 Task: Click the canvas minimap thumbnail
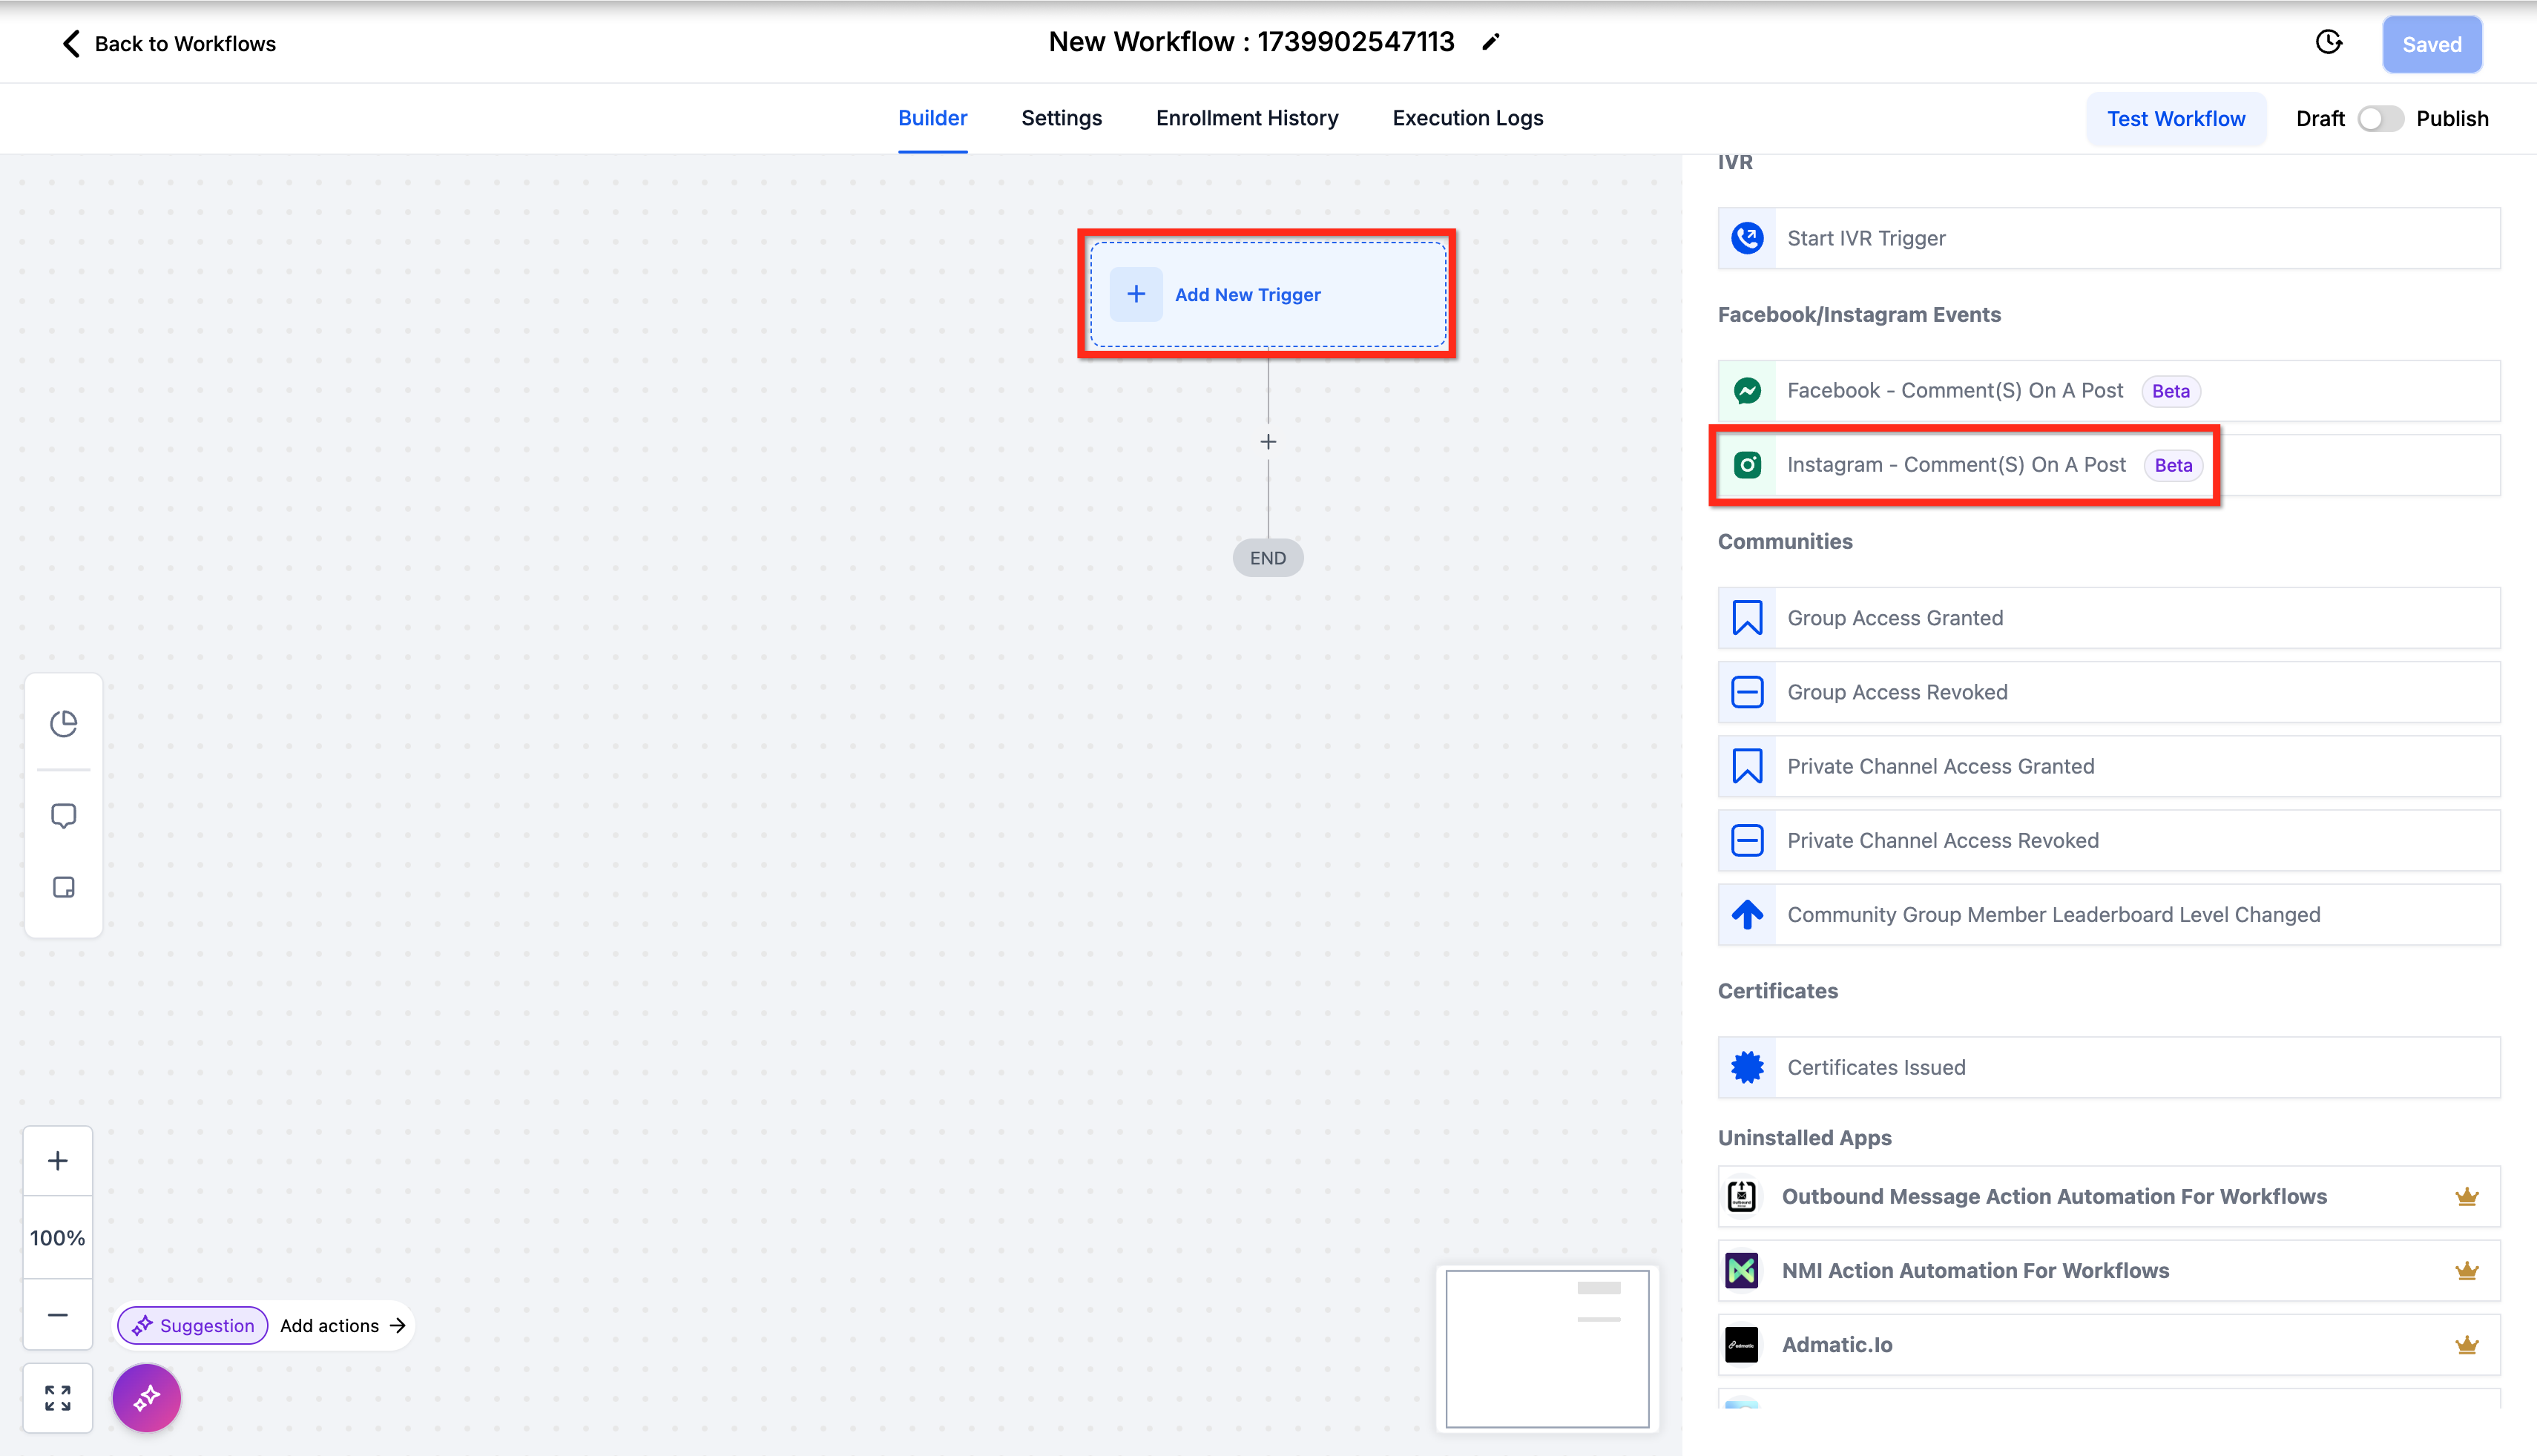pyautogui.click(x=1547, y=1348)
